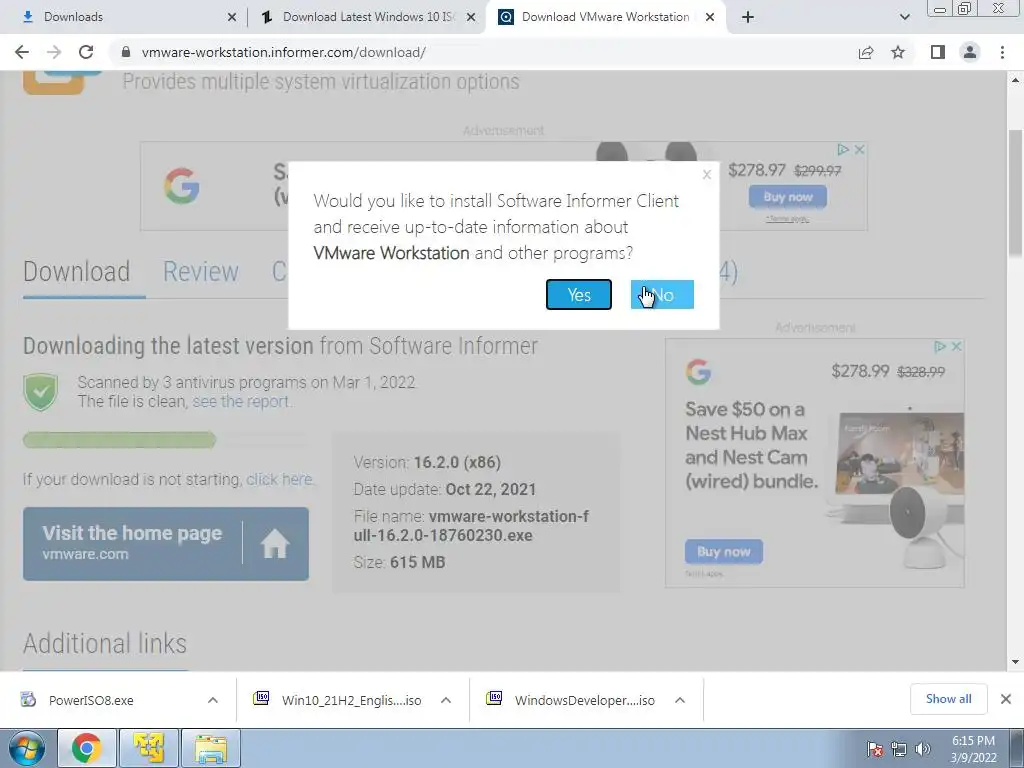The height and width of the screenshot is (768, 1024).
Task: Open the Download page tab
Action: coord(76,272)
